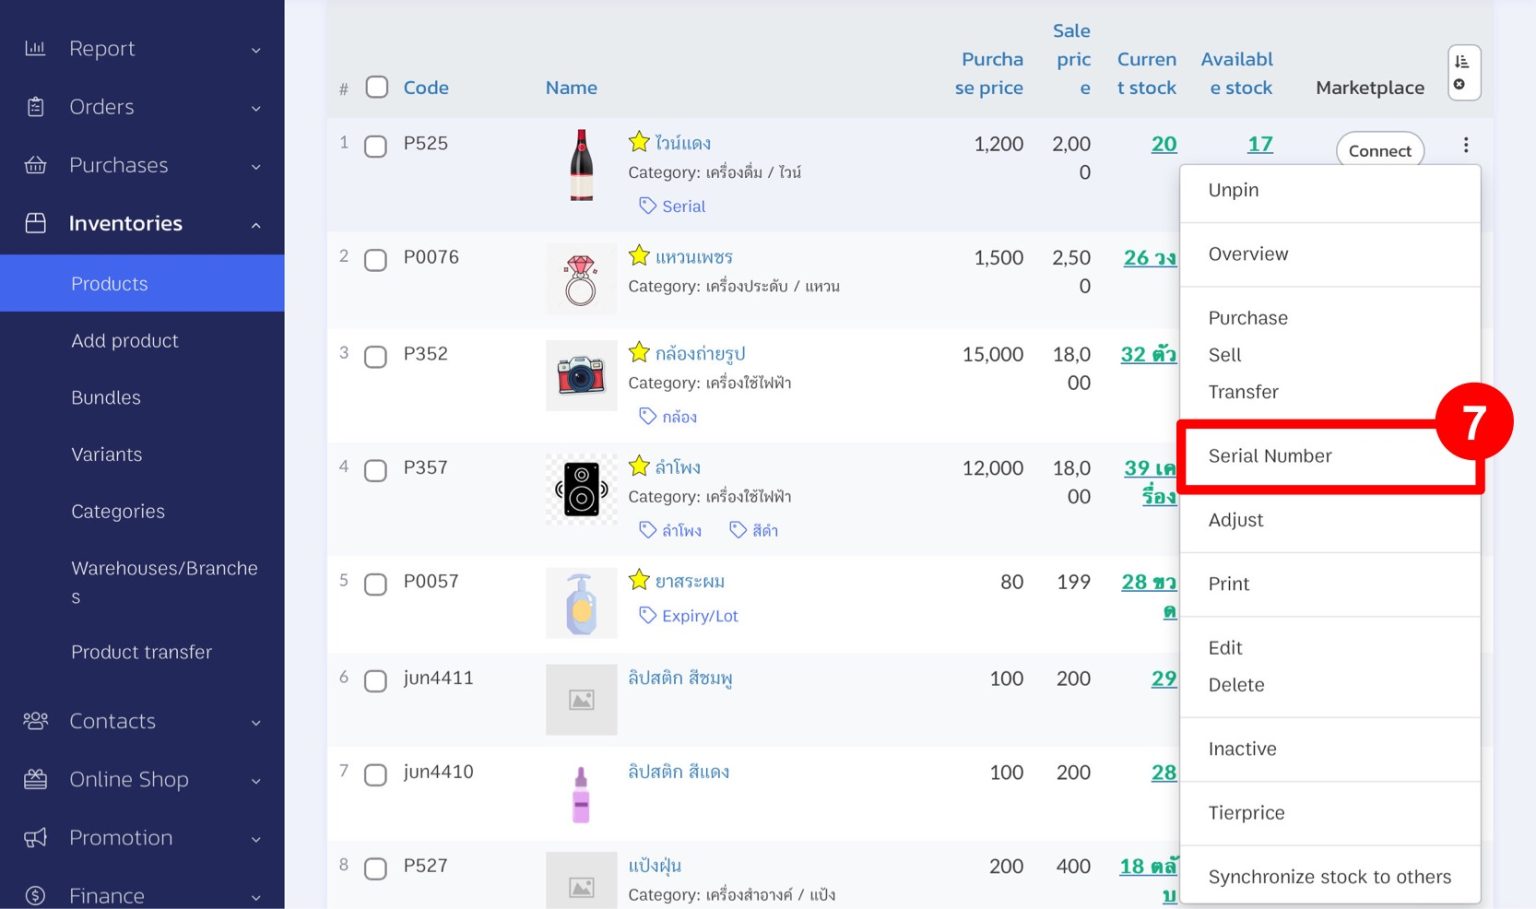Click the star icon of แหวนเพชร
This screenshot has width=1536, height=909.
(x=639, y=256)
